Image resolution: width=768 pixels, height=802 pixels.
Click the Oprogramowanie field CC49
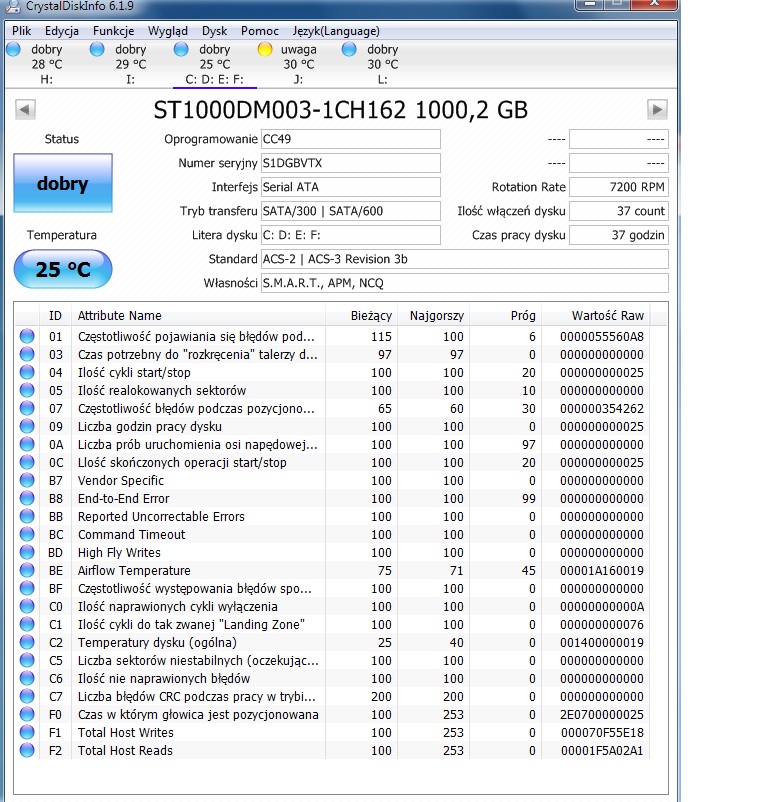[x=351, y=139]
